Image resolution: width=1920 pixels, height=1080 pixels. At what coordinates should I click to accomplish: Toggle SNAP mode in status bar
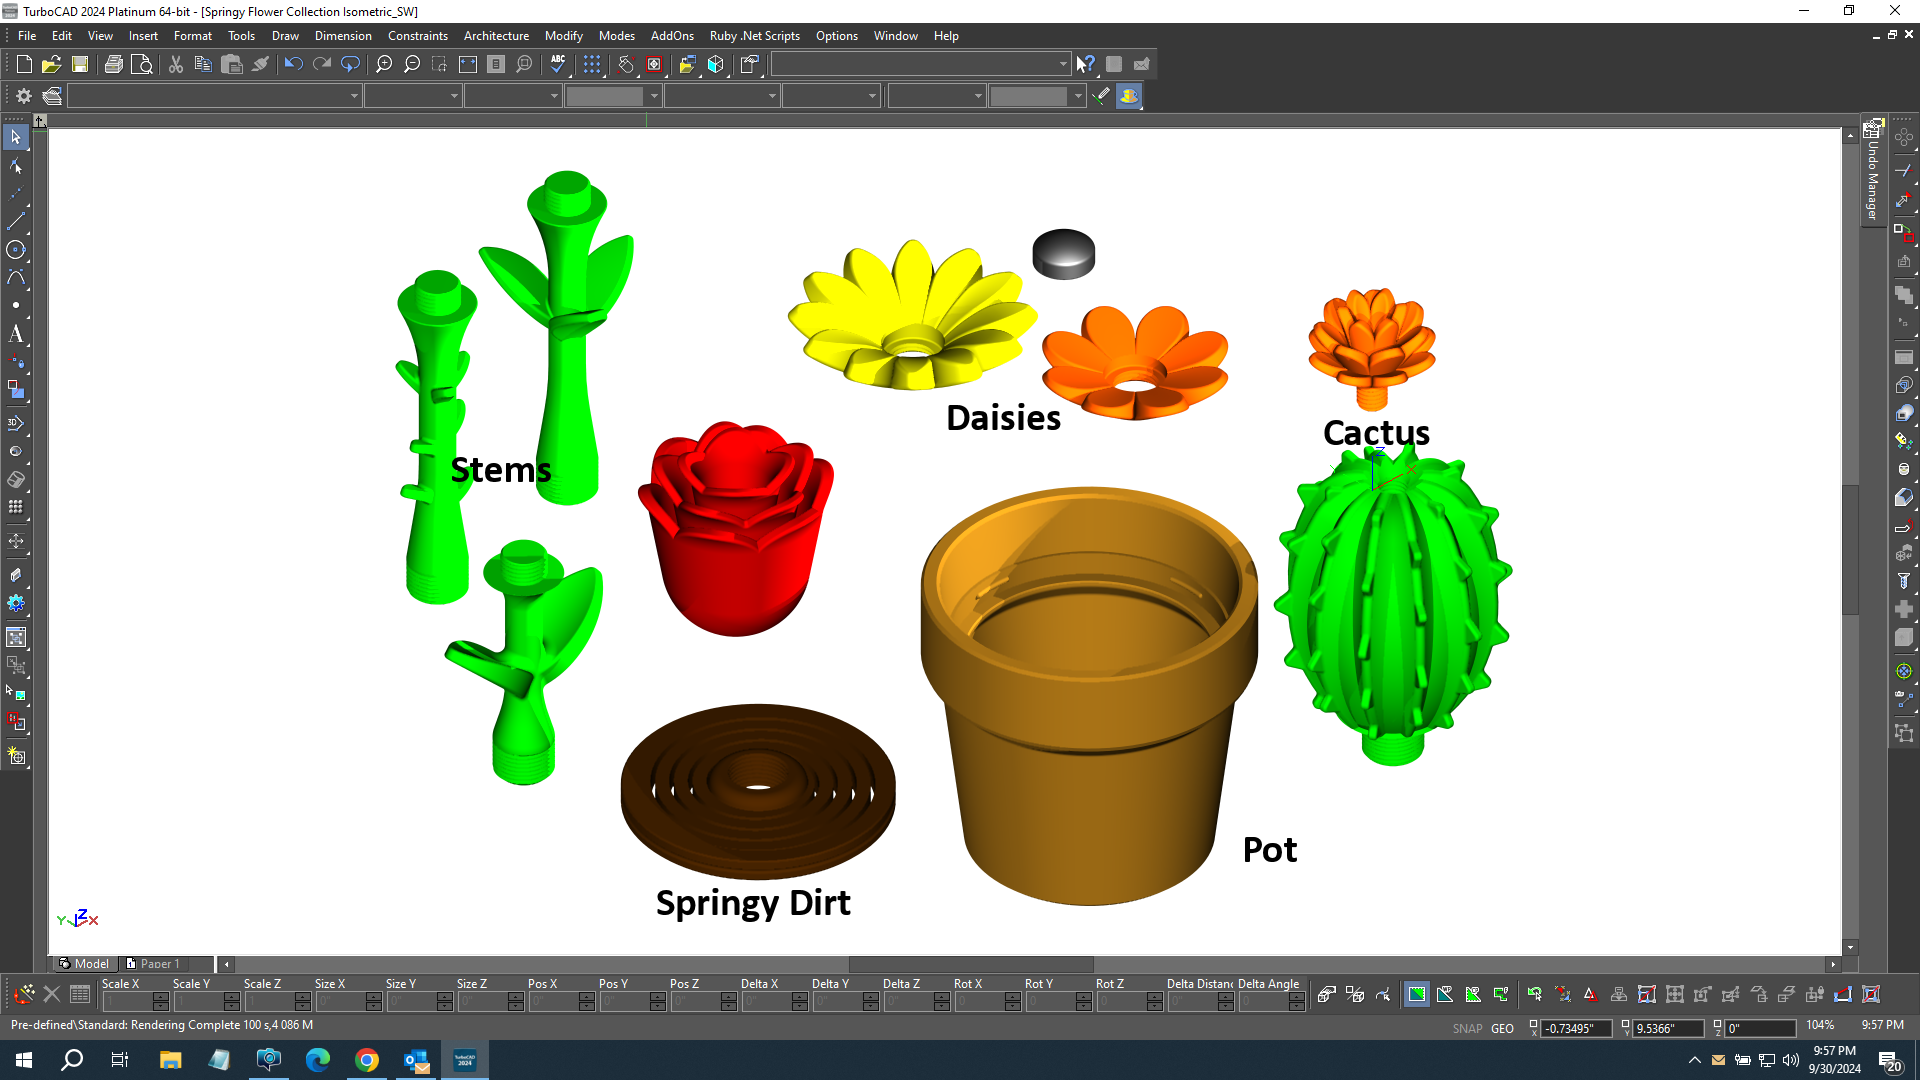[1466, 1027]
